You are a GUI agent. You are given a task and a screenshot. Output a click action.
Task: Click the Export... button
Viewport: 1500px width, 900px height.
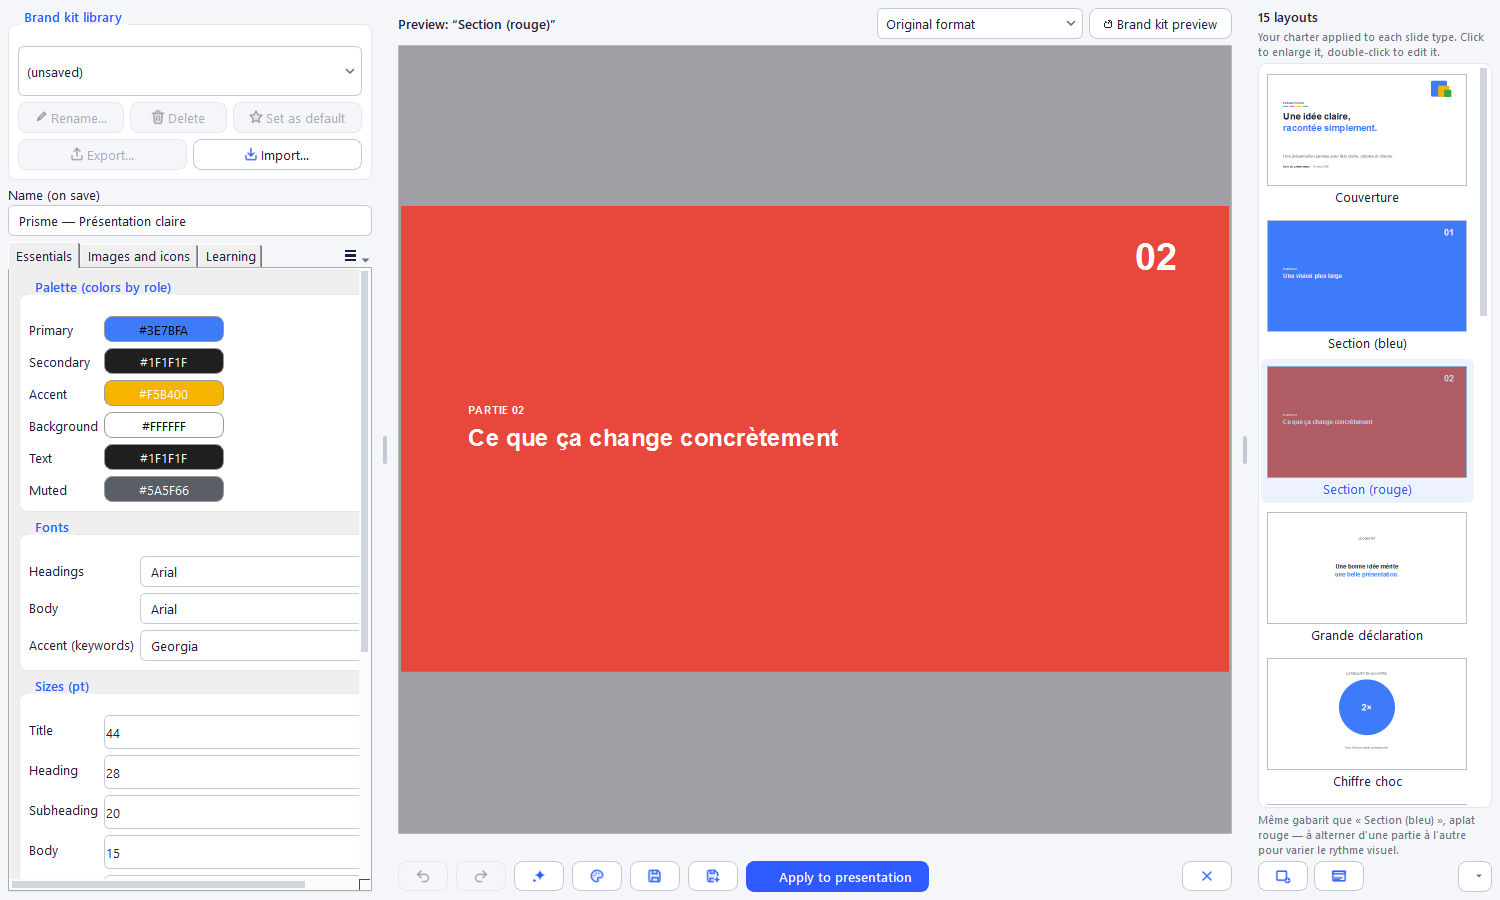[102, 155]
